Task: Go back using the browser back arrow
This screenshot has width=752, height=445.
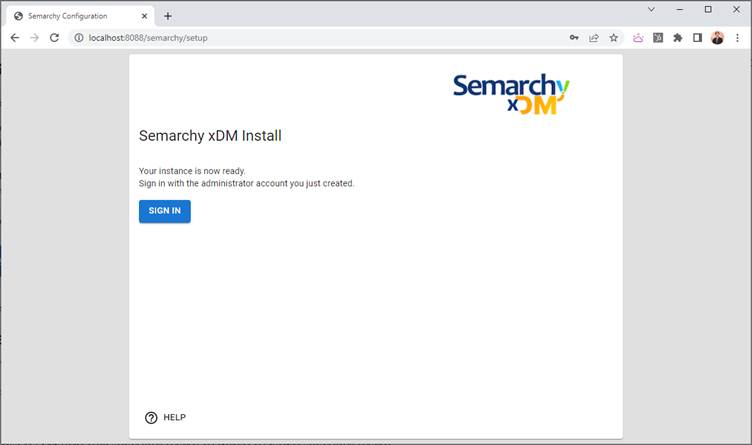Action: (x=15, y=38)
